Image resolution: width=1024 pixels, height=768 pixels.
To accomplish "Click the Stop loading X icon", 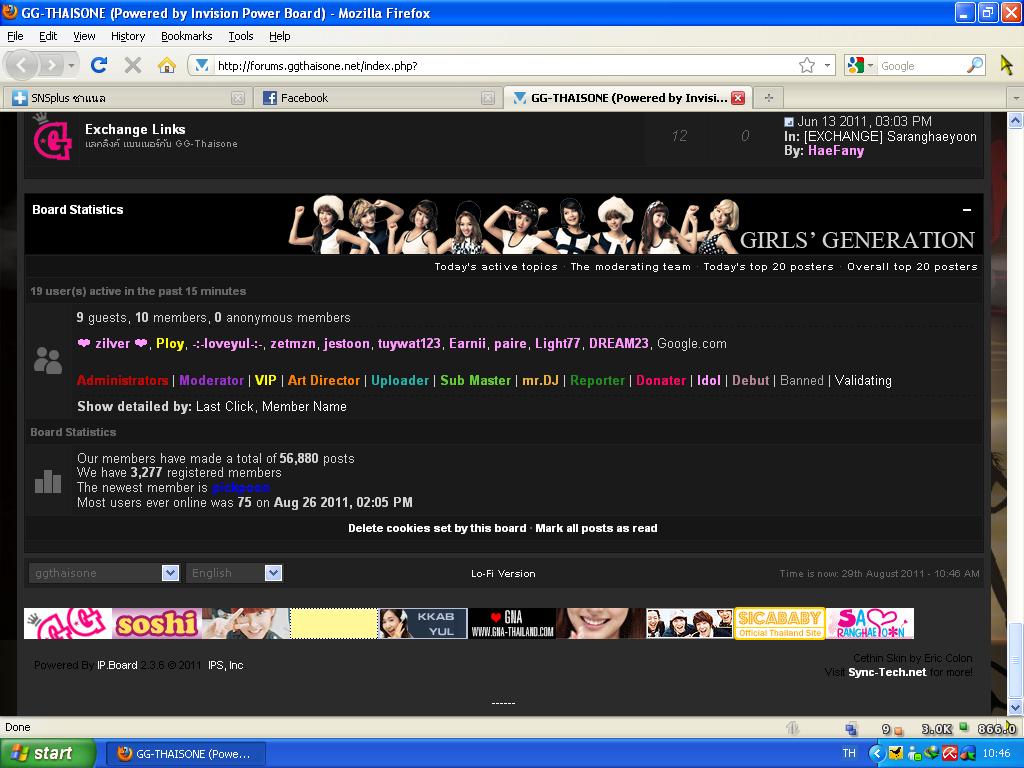I will coord(133,65).
